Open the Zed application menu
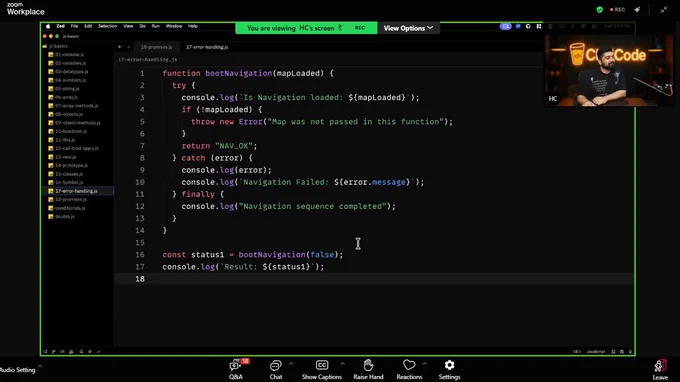The height and width of the screenshot is (382, 680). tap(60, 26)
